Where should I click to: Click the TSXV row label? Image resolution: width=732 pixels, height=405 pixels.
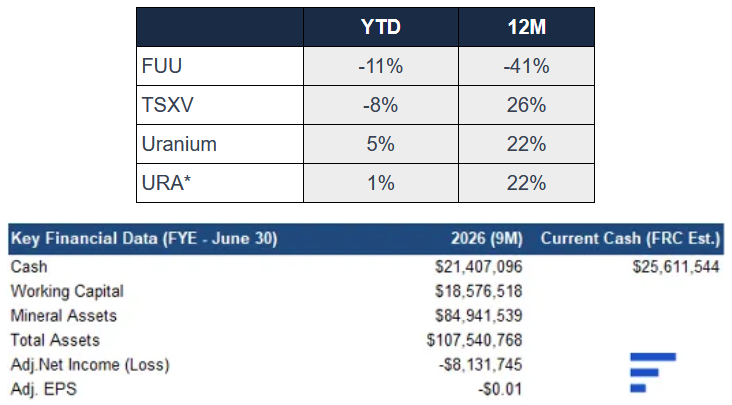pyautogui.click(x=167, y=105)
